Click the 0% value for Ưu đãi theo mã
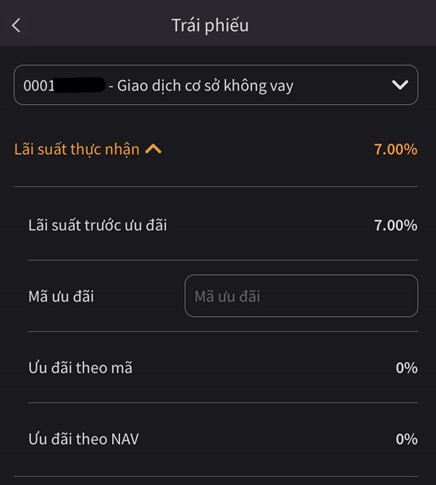 coord(407,368)
